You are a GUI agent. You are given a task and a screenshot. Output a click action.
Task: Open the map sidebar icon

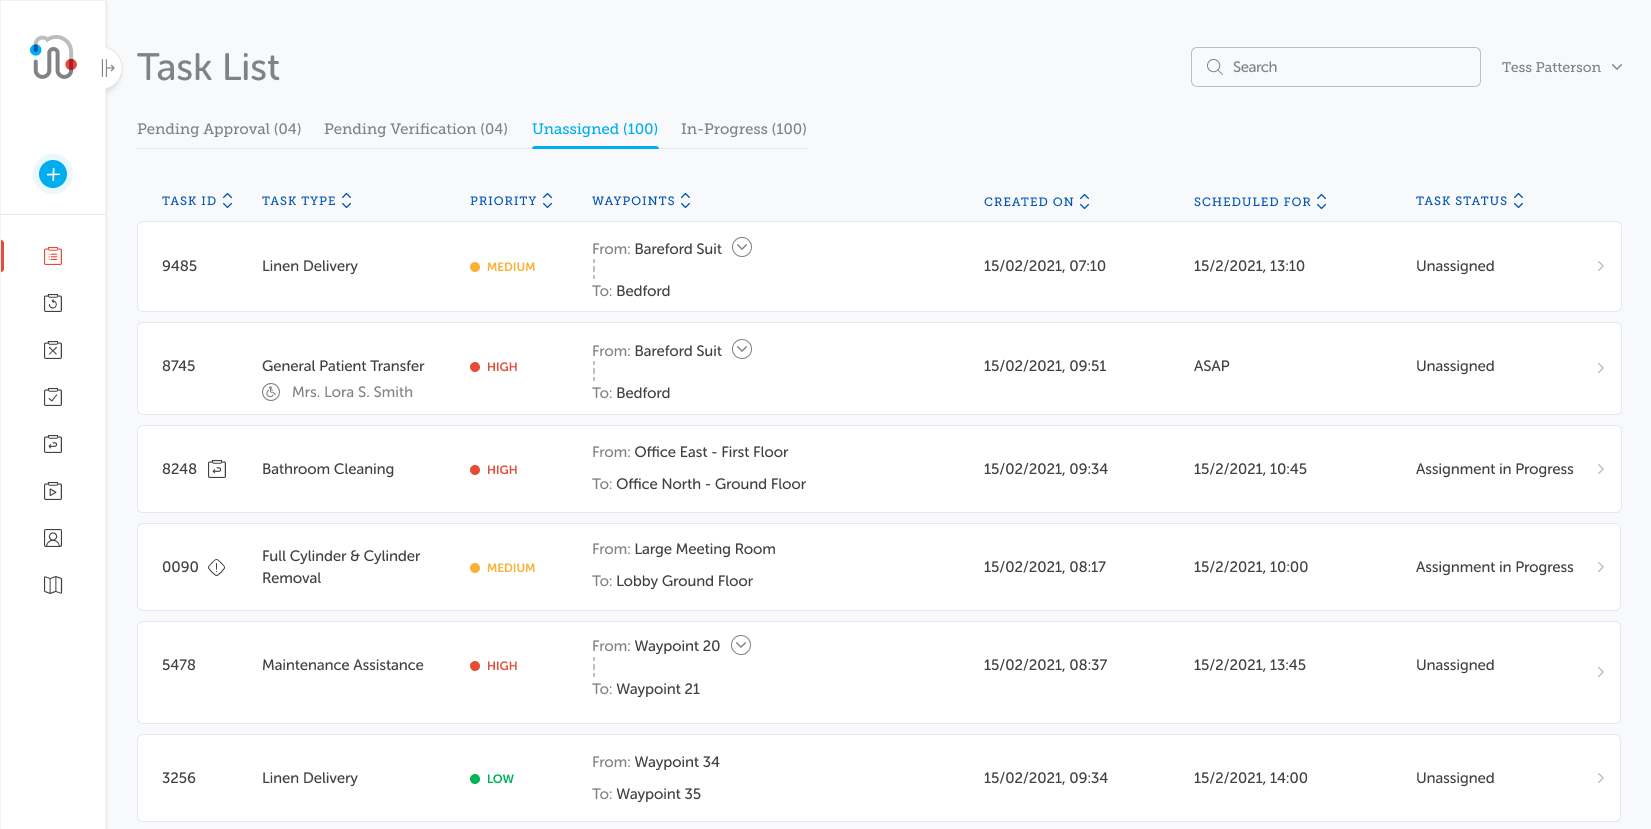coord(53,585)
